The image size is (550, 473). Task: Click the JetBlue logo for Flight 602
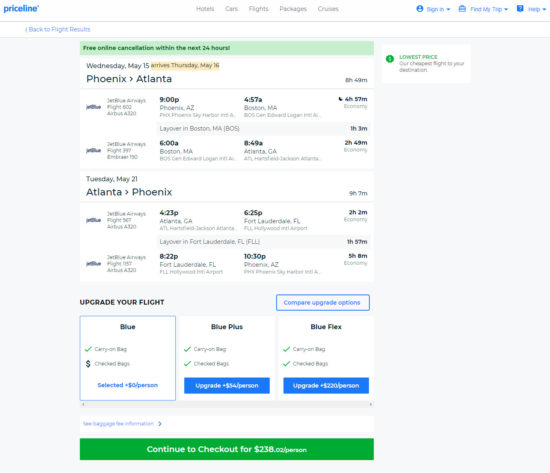[x=94, y=107]
